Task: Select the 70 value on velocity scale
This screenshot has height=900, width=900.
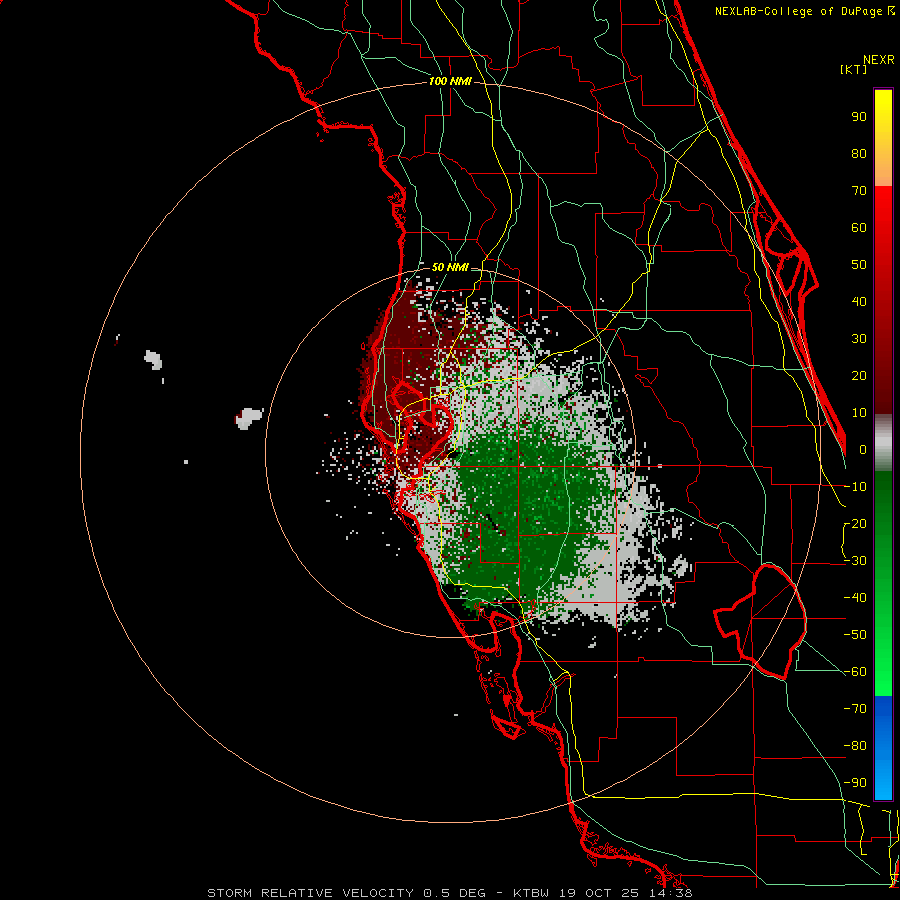Action: click(x=859, y=191)
